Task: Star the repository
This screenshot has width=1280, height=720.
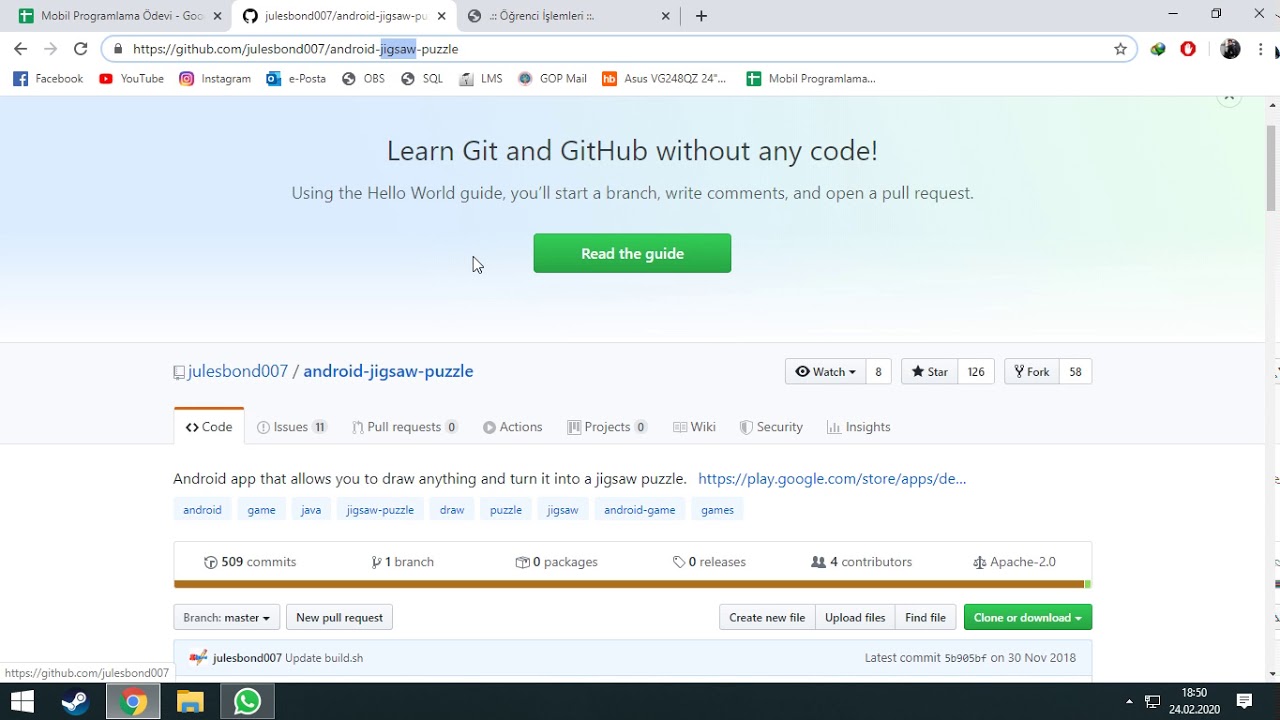Action: click(929, 372)
